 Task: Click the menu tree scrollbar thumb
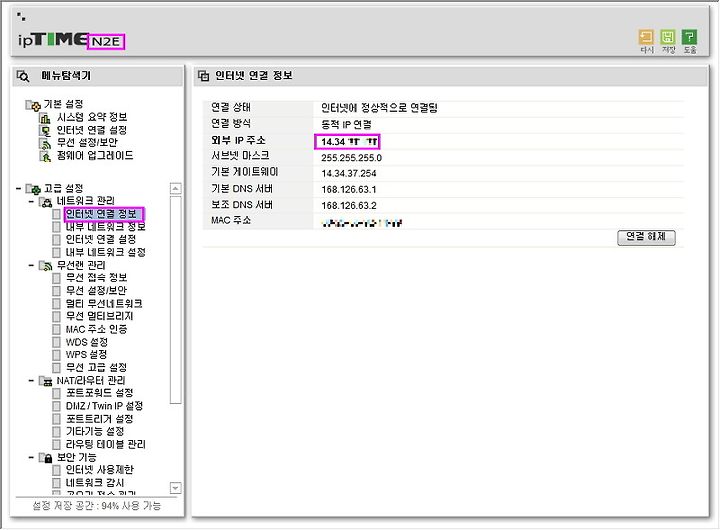[x=175, y=300]
